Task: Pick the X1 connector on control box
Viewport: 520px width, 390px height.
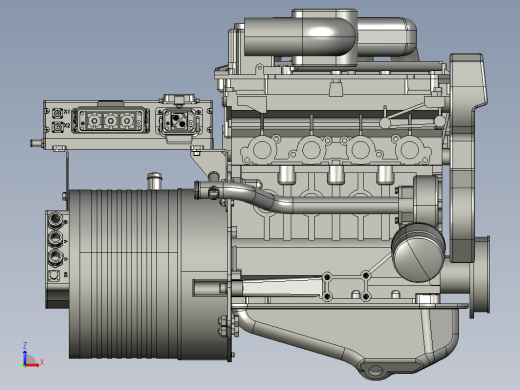Action: tap(58, 113)
